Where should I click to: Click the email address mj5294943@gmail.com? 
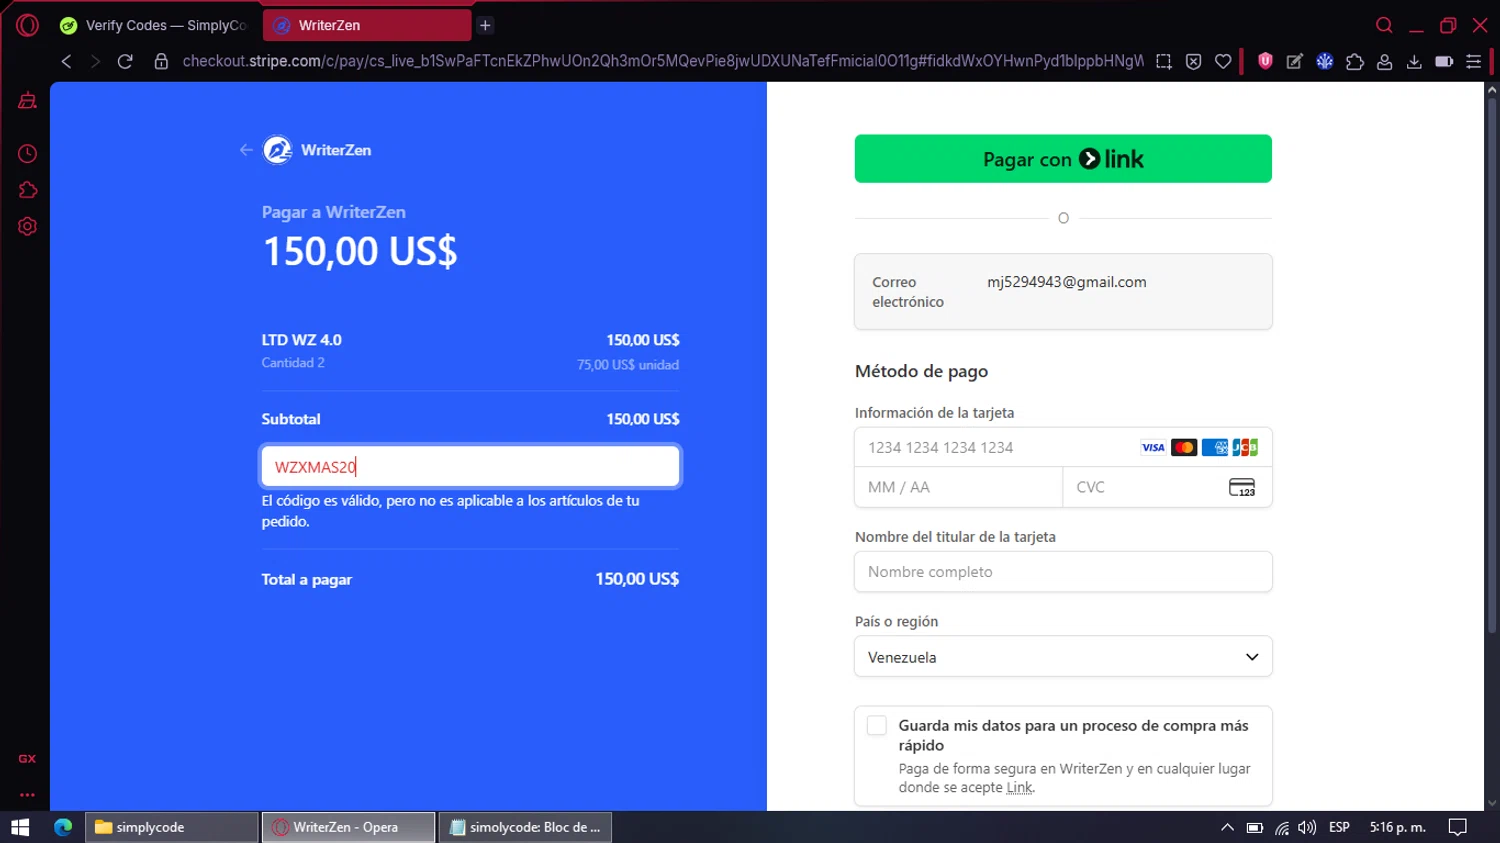pos(1067,282)
